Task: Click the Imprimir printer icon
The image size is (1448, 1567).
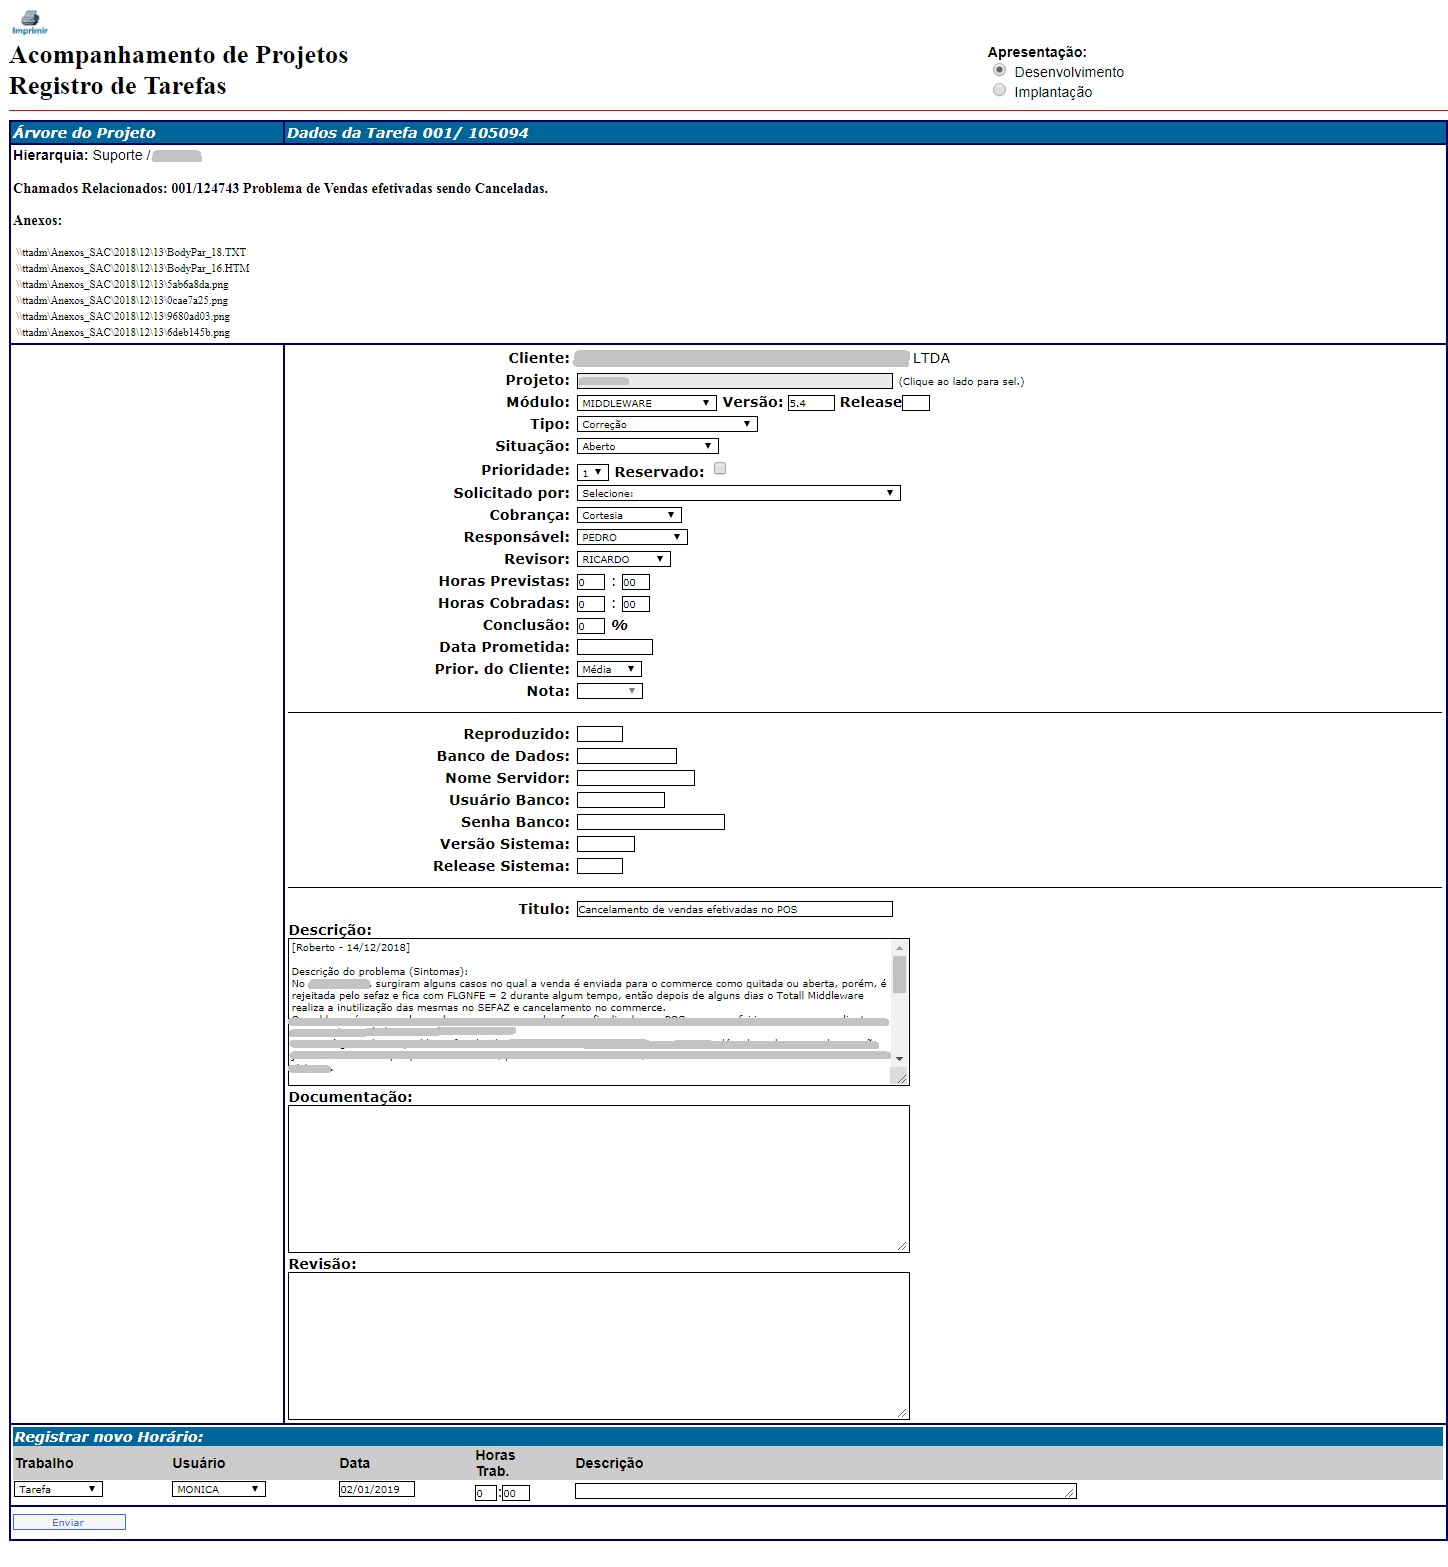Action: tap(29, 21)
